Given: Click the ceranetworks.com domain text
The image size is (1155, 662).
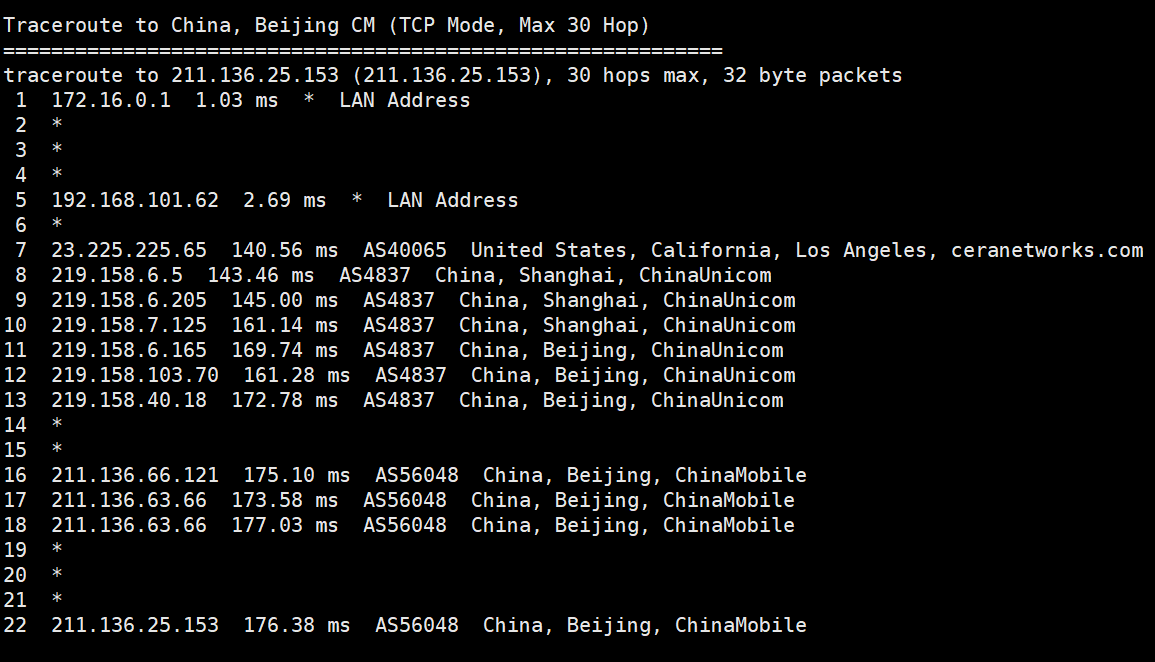Looking at the screenshot, I should coord(1047,250).
